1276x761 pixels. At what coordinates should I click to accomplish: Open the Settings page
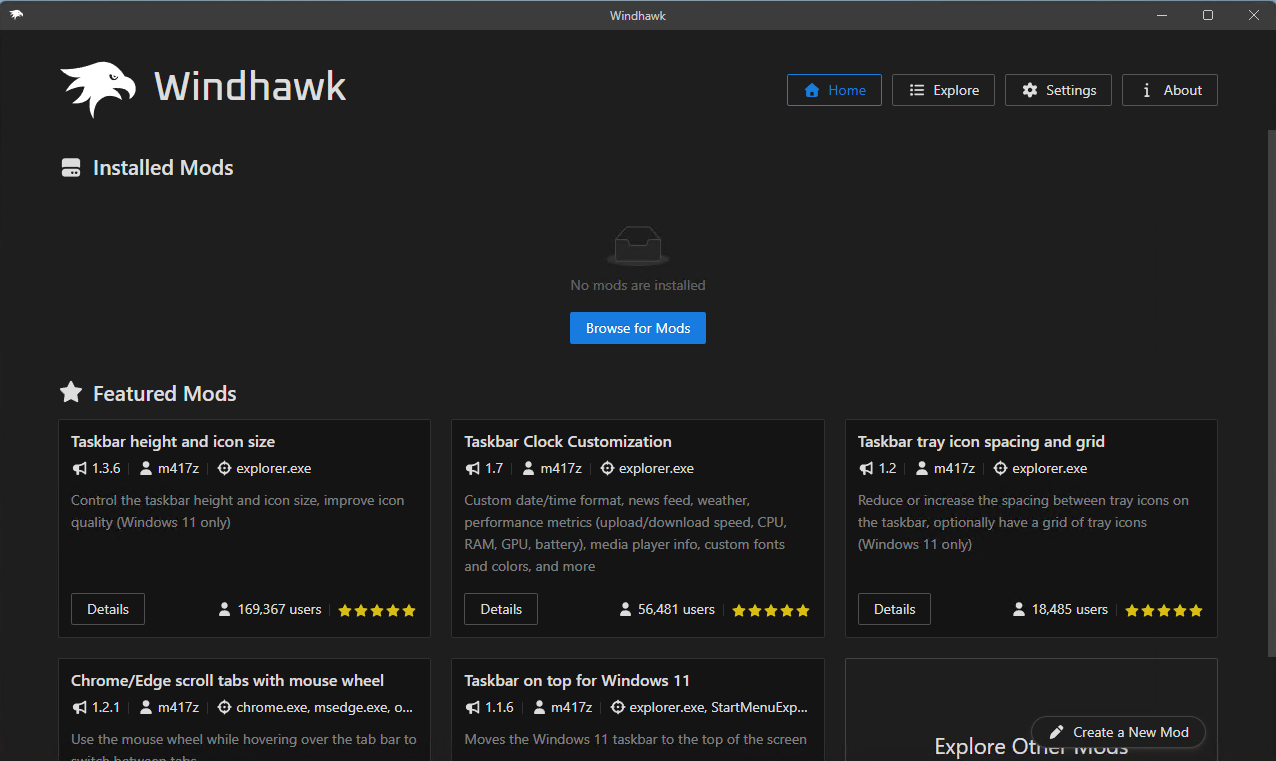click(1058, 90)
